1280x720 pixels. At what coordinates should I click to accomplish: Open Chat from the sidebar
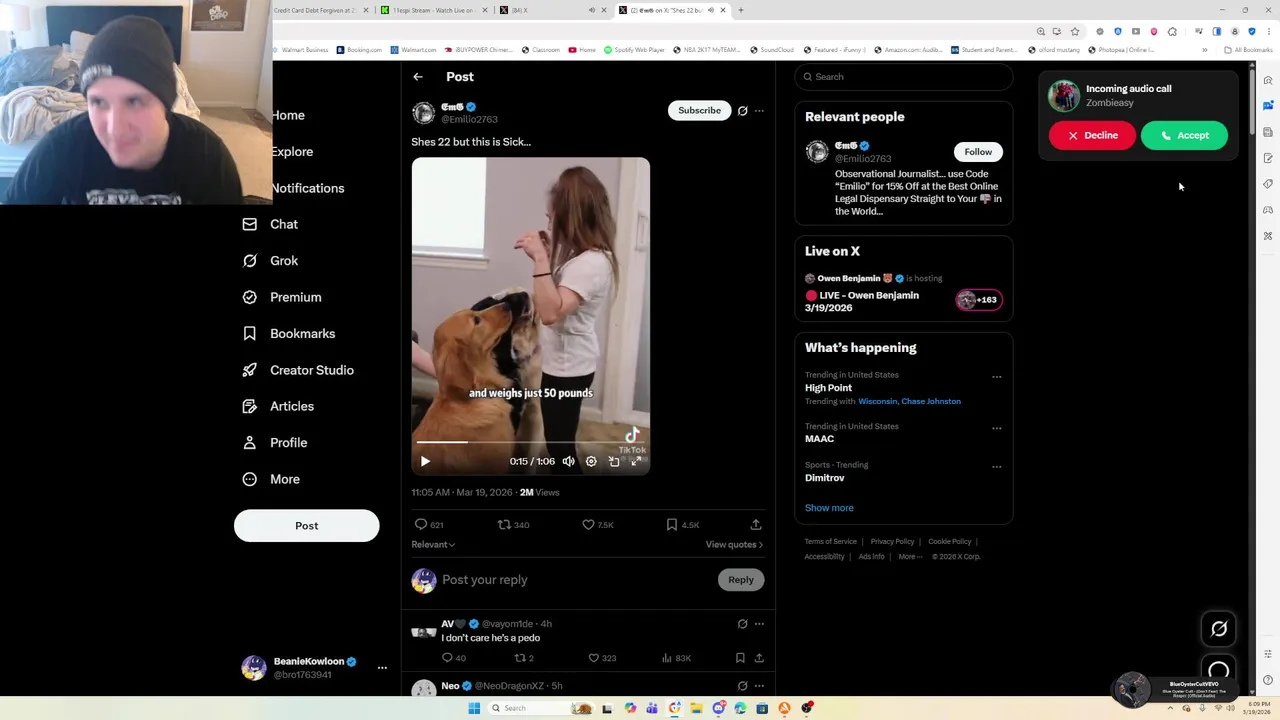coord(270,224)
